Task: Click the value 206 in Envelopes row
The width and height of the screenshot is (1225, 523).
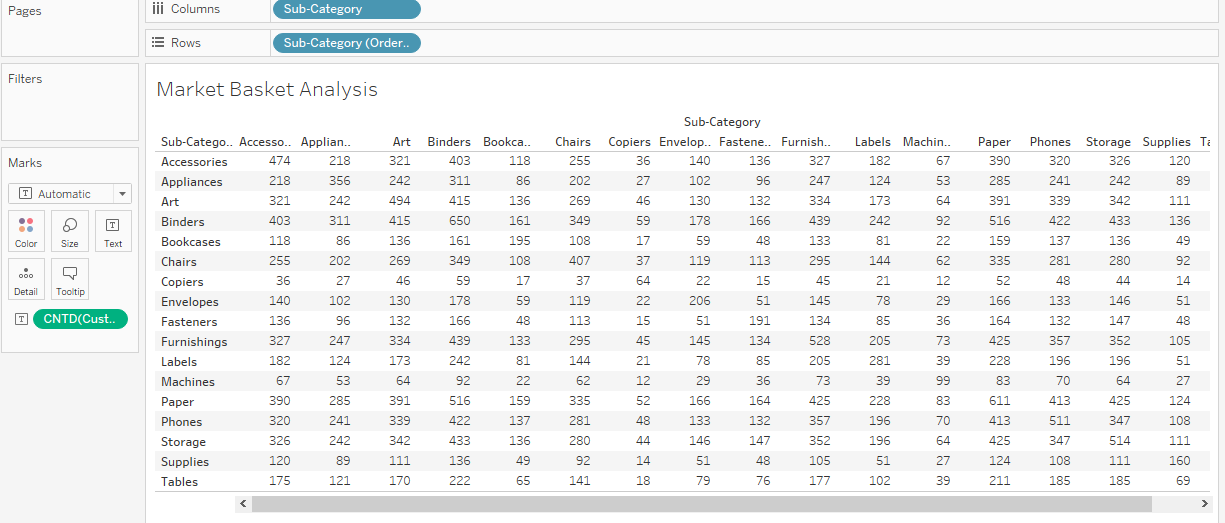Action: point(700,302)
